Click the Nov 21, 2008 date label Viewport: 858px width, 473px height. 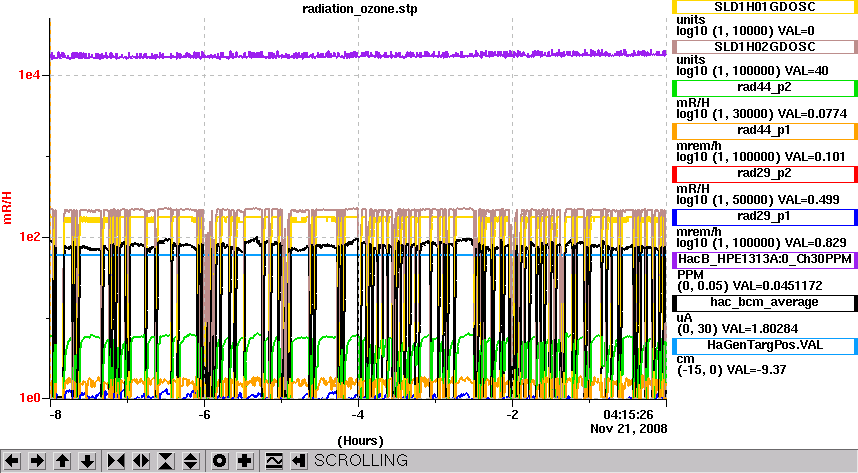point(629,429)
